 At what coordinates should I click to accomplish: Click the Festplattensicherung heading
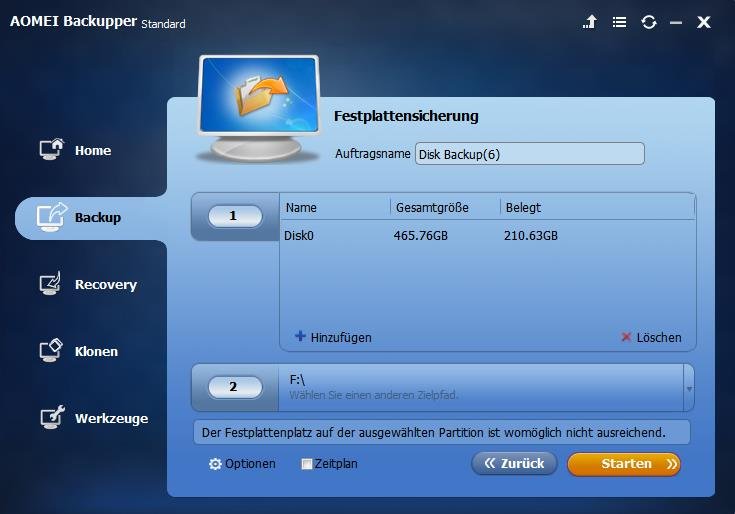coord(406,116)
